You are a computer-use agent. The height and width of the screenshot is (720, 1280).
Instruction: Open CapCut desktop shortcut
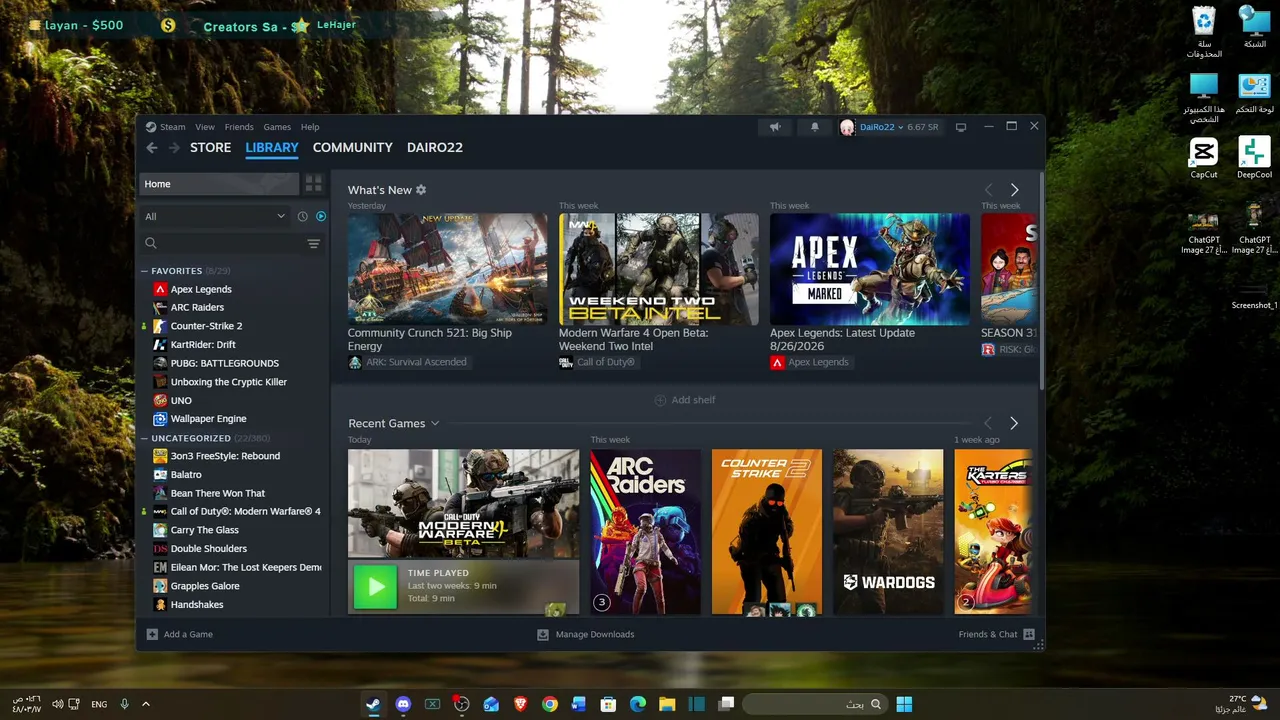(1204, 158)
